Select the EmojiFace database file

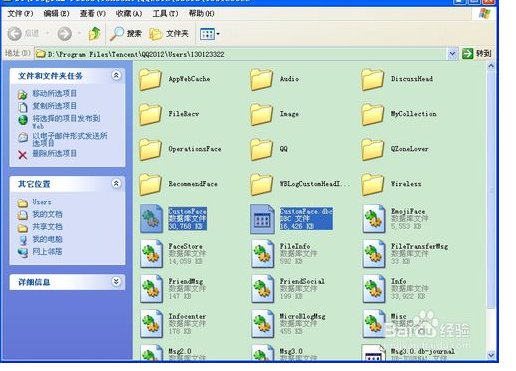point(395,219)
